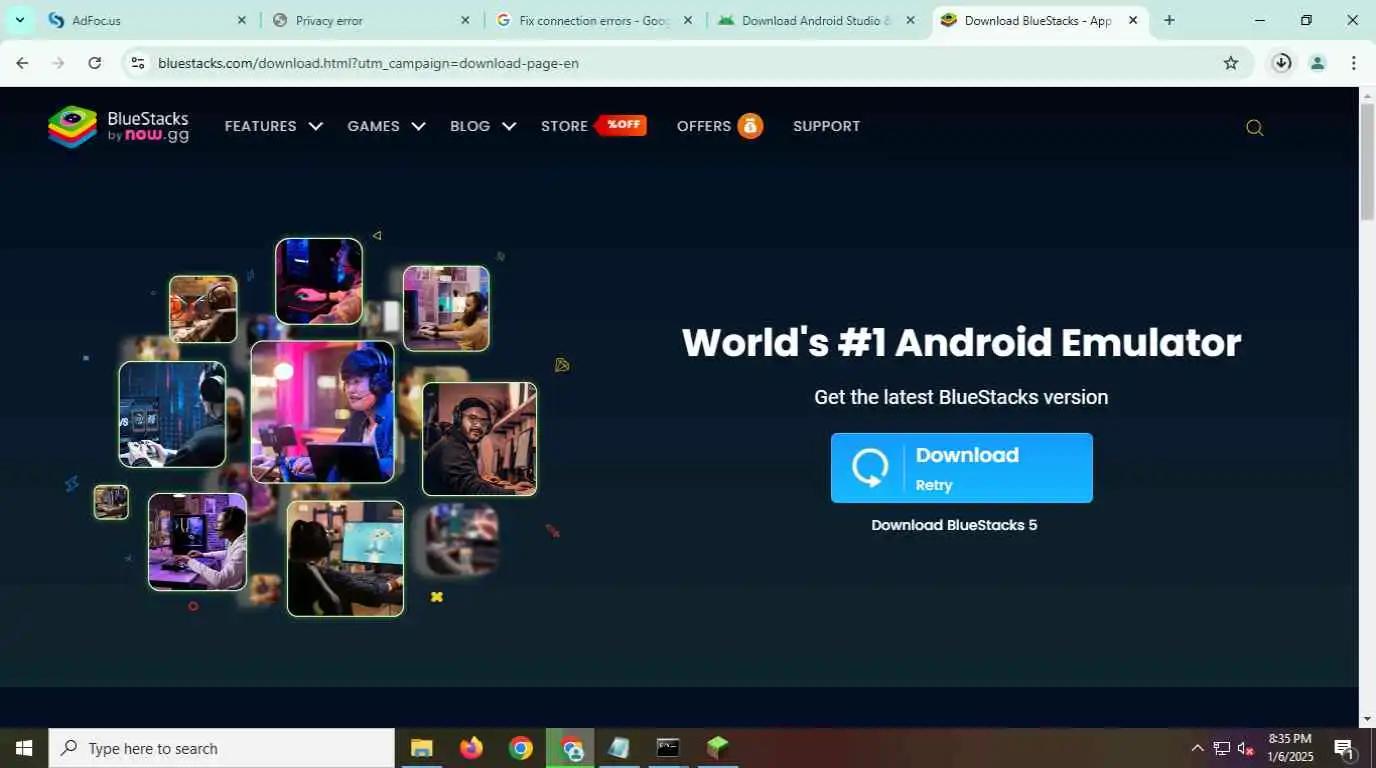This screenshot has width=1376, height=768.
Task: Click the browser address bar URL
Action: 368,63
